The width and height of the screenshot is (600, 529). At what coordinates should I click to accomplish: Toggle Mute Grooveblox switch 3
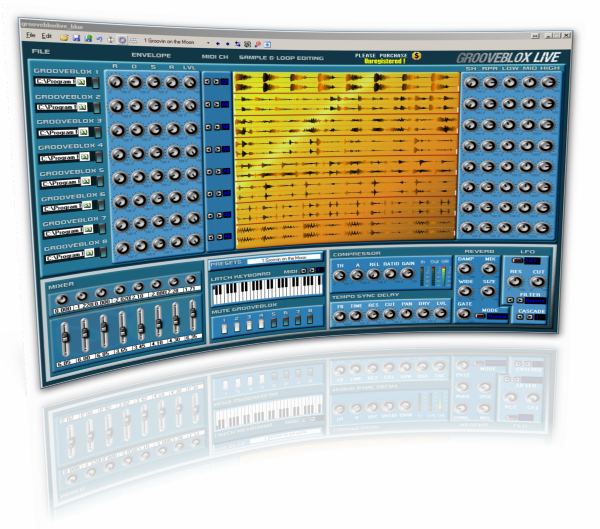249,325
